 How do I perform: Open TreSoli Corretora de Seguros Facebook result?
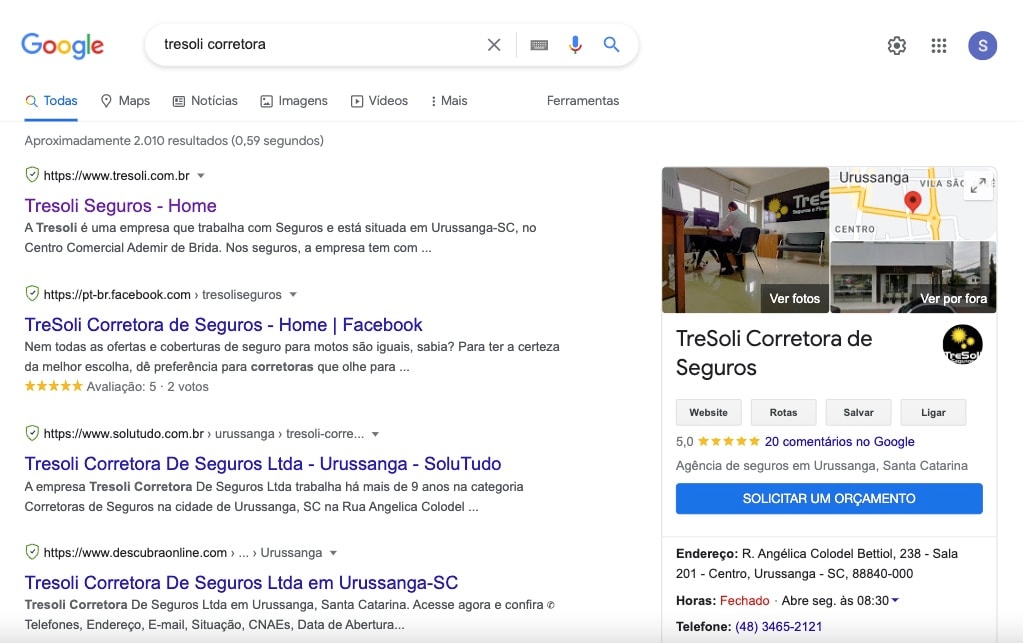pyautogui.click(x=223, y=325)
